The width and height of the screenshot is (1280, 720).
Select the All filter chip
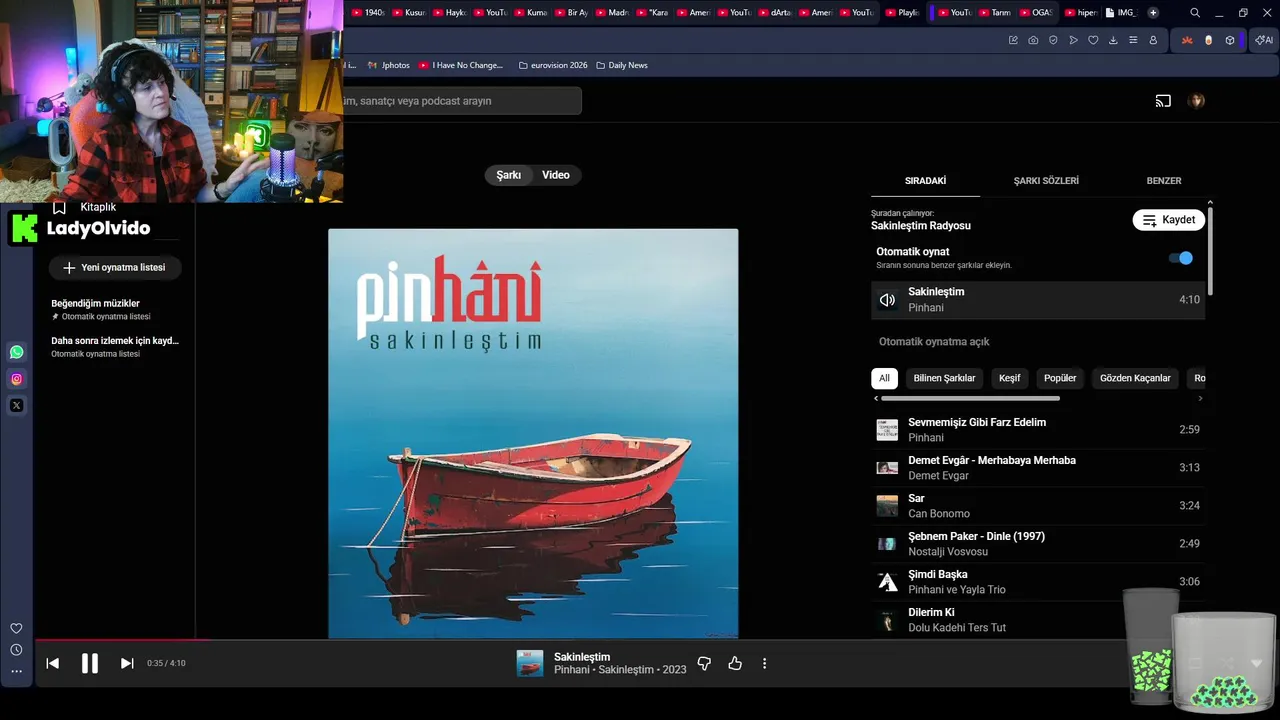(884, 378)
